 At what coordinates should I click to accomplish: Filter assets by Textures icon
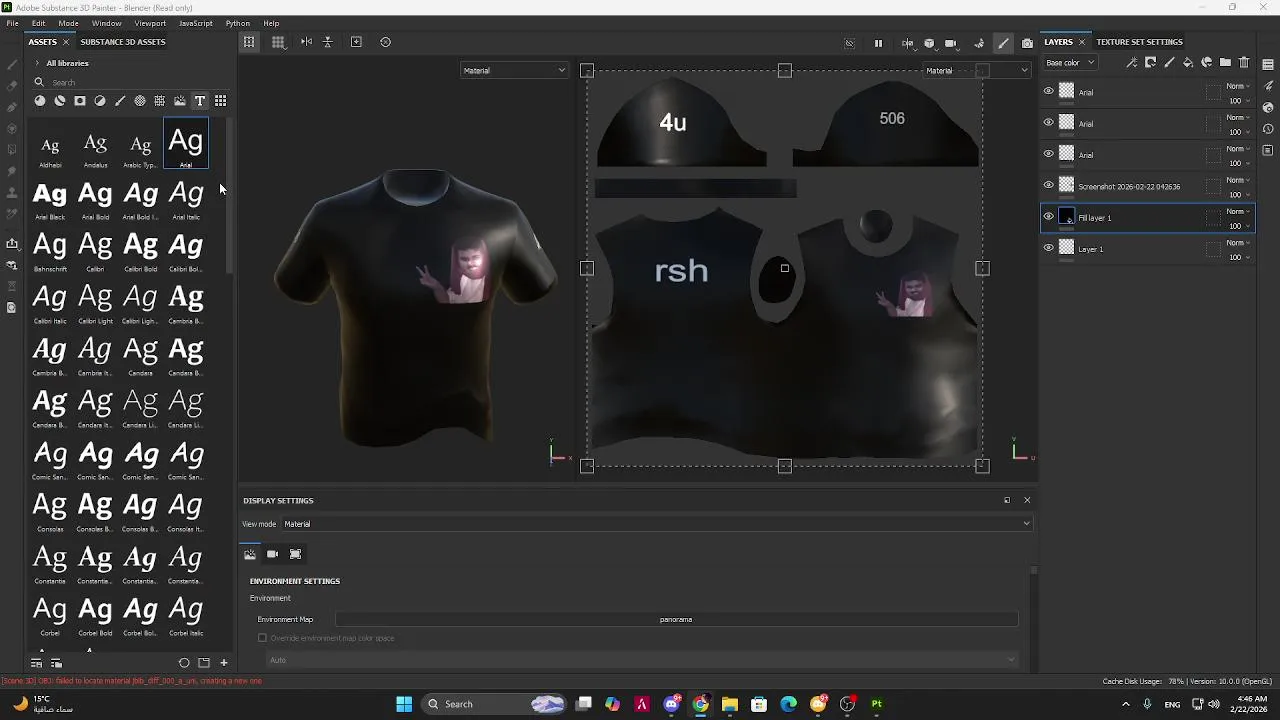point(160,101)
